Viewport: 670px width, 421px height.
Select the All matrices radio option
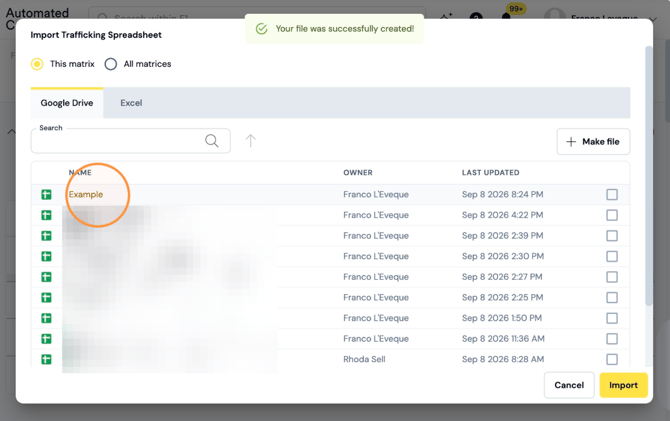point(111,64)
